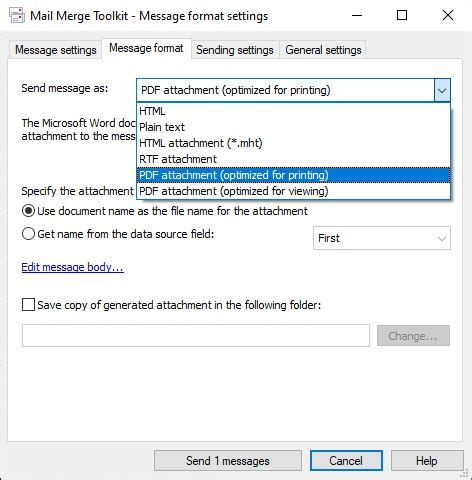Choose PDF attachment optimized for viewing
The width and height of the screenshot is (472, 480).
point(293,191)
